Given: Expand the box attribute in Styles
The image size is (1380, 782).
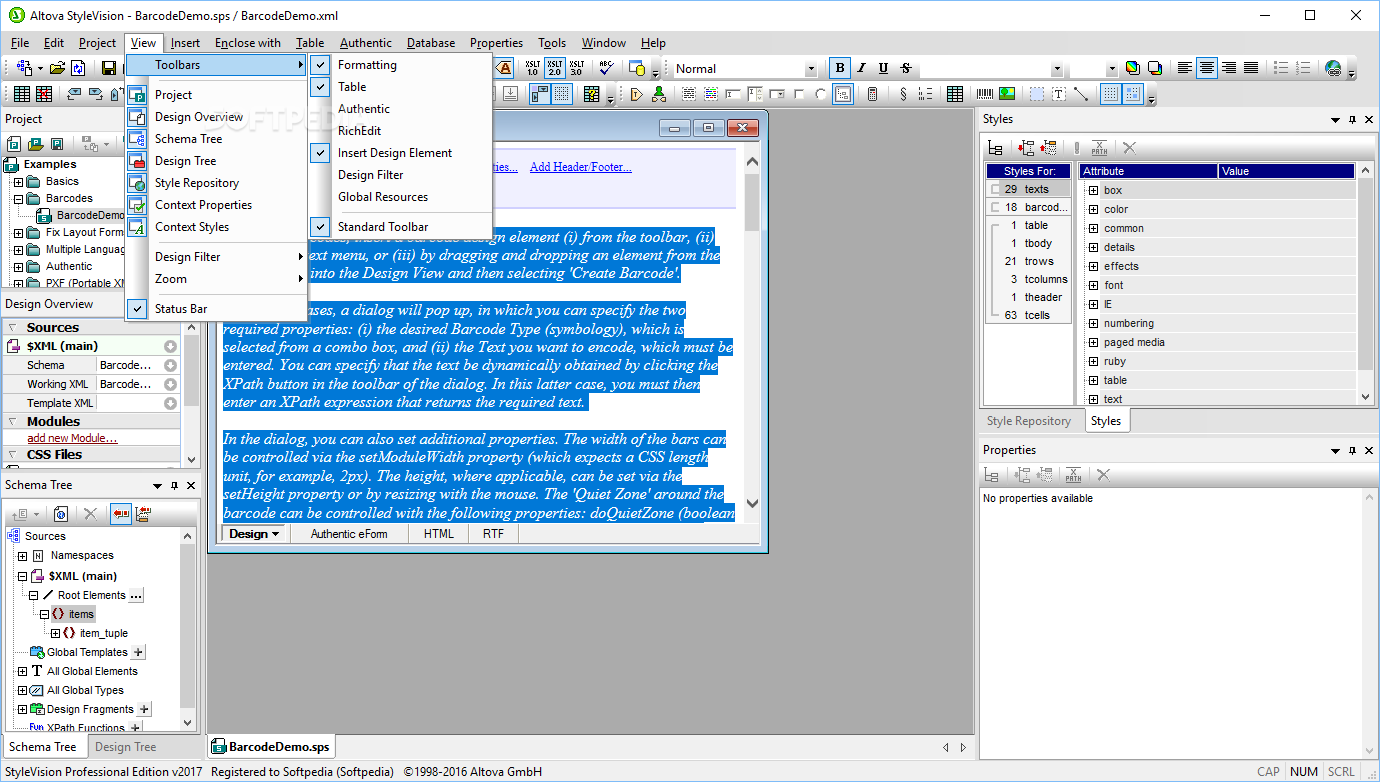Looking at the screenshot, I should [1093, 190].
